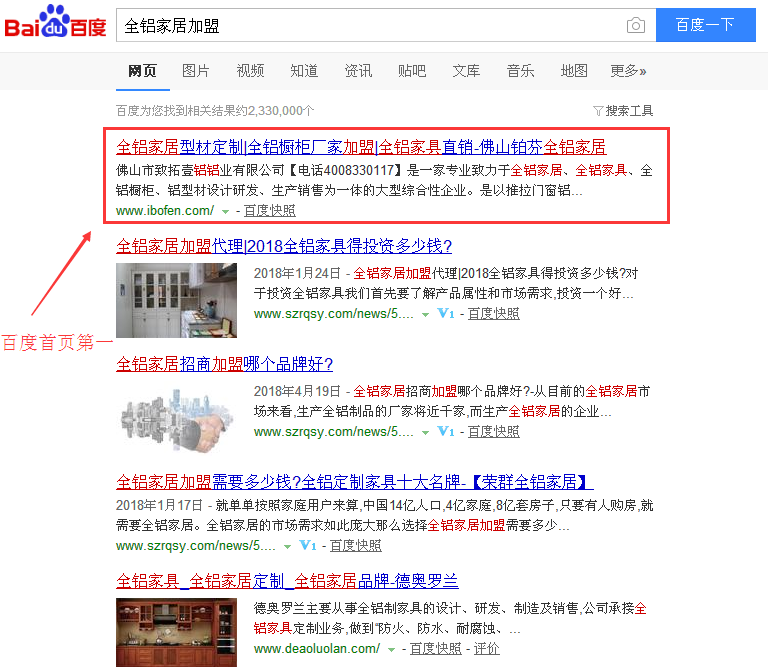Click the camera image search icon
This screenshot has width=768, height=667.
[635, 25]
